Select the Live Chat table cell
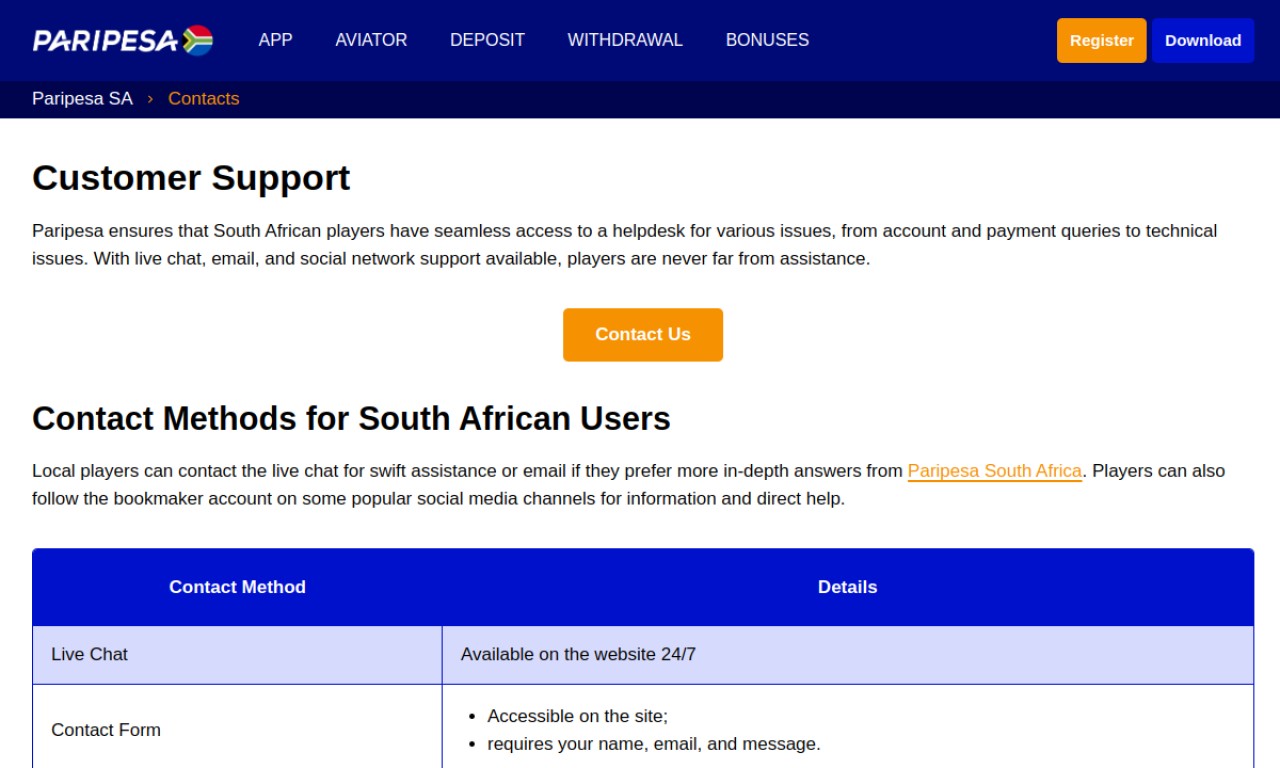The height and width of the screenshot is (768, 1280). tap(237, 655)
